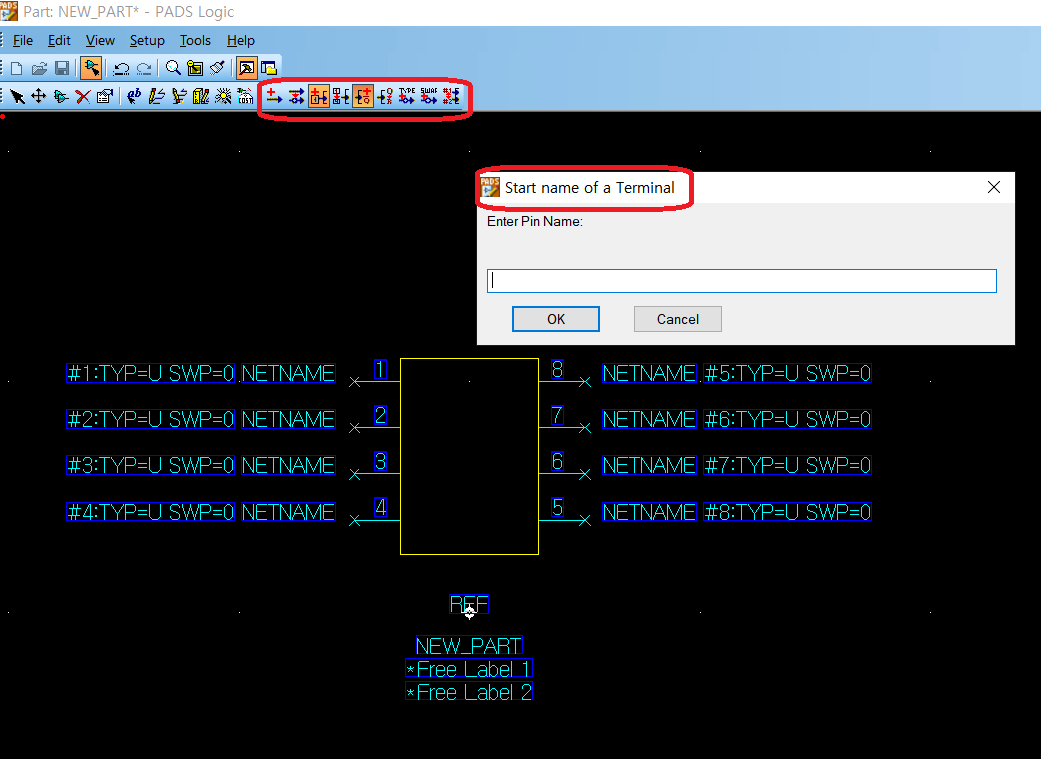Click the Redraw brush icon
The height and width of the screenshot is (759, 1041).
(217, 68)
